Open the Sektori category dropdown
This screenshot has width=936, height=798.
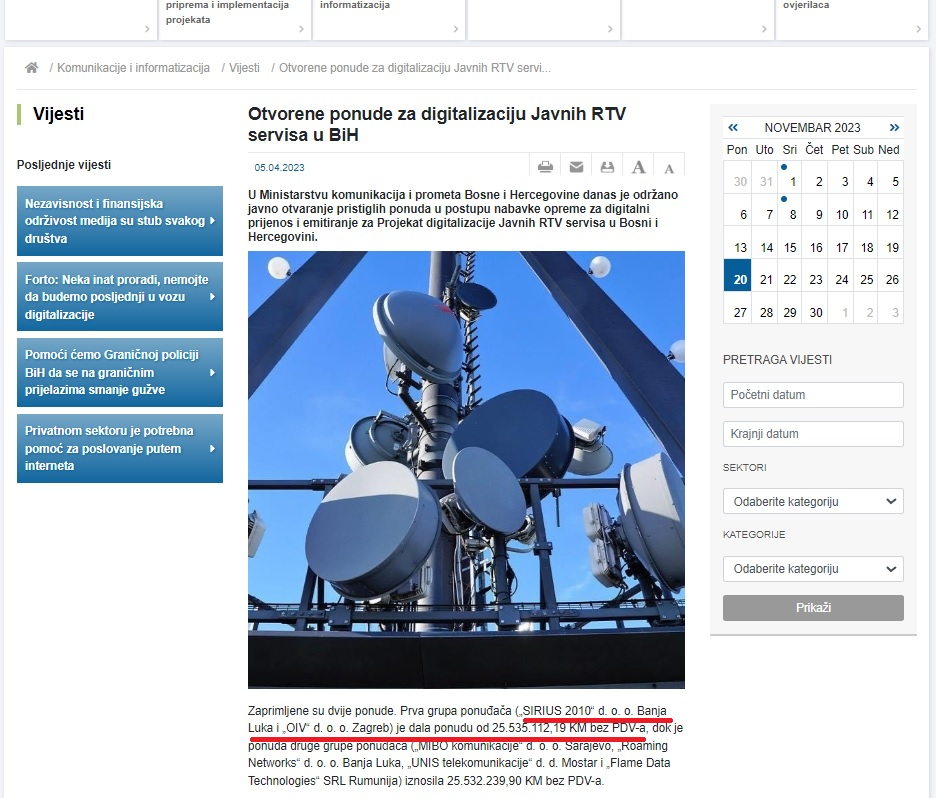coord(813,501)
